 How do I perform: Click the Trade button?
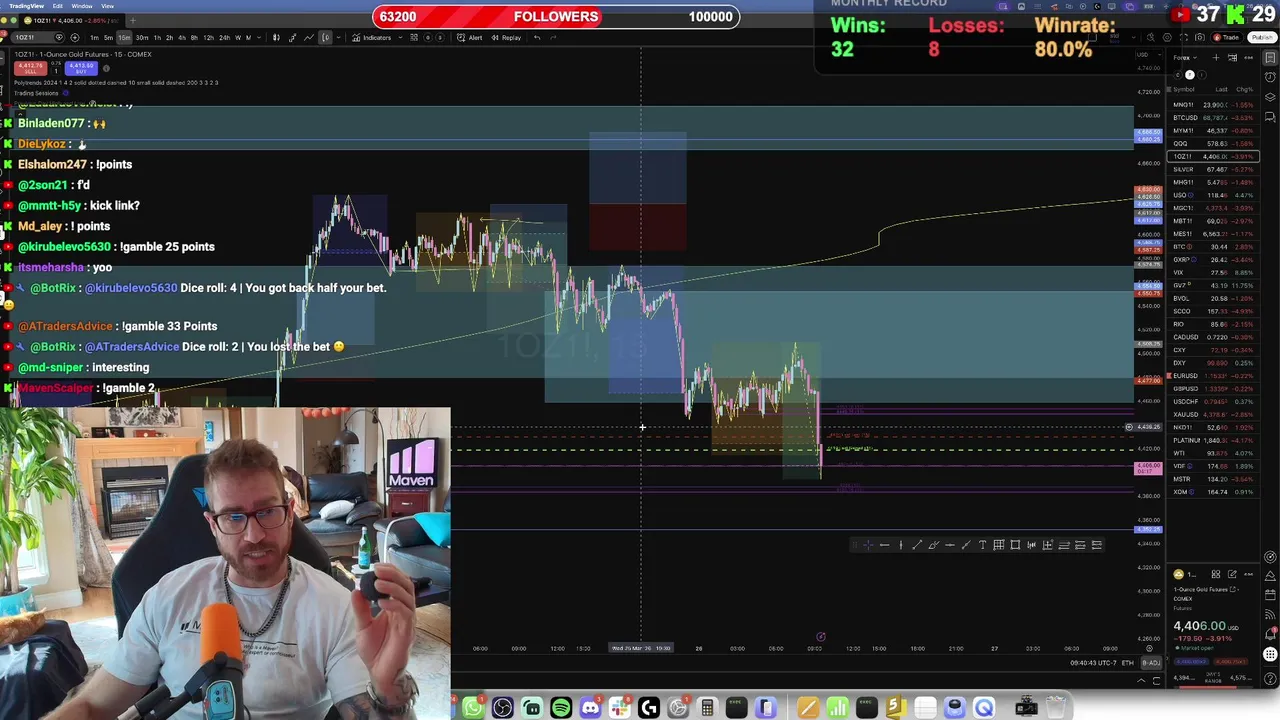pos(1226,37)
